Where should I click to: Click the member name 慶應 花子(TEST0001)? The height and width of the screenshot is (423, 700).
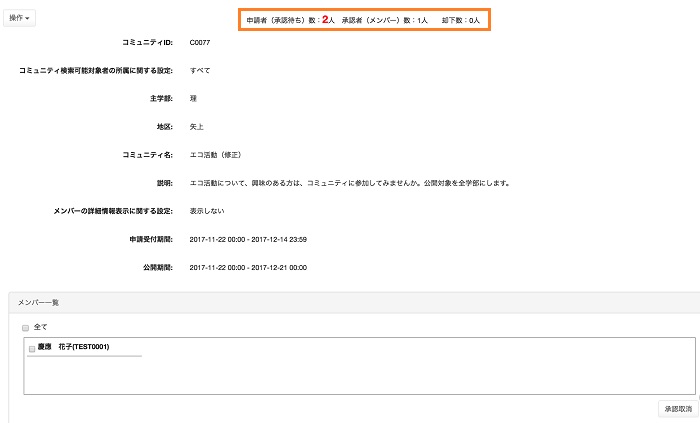click(73, 347)
